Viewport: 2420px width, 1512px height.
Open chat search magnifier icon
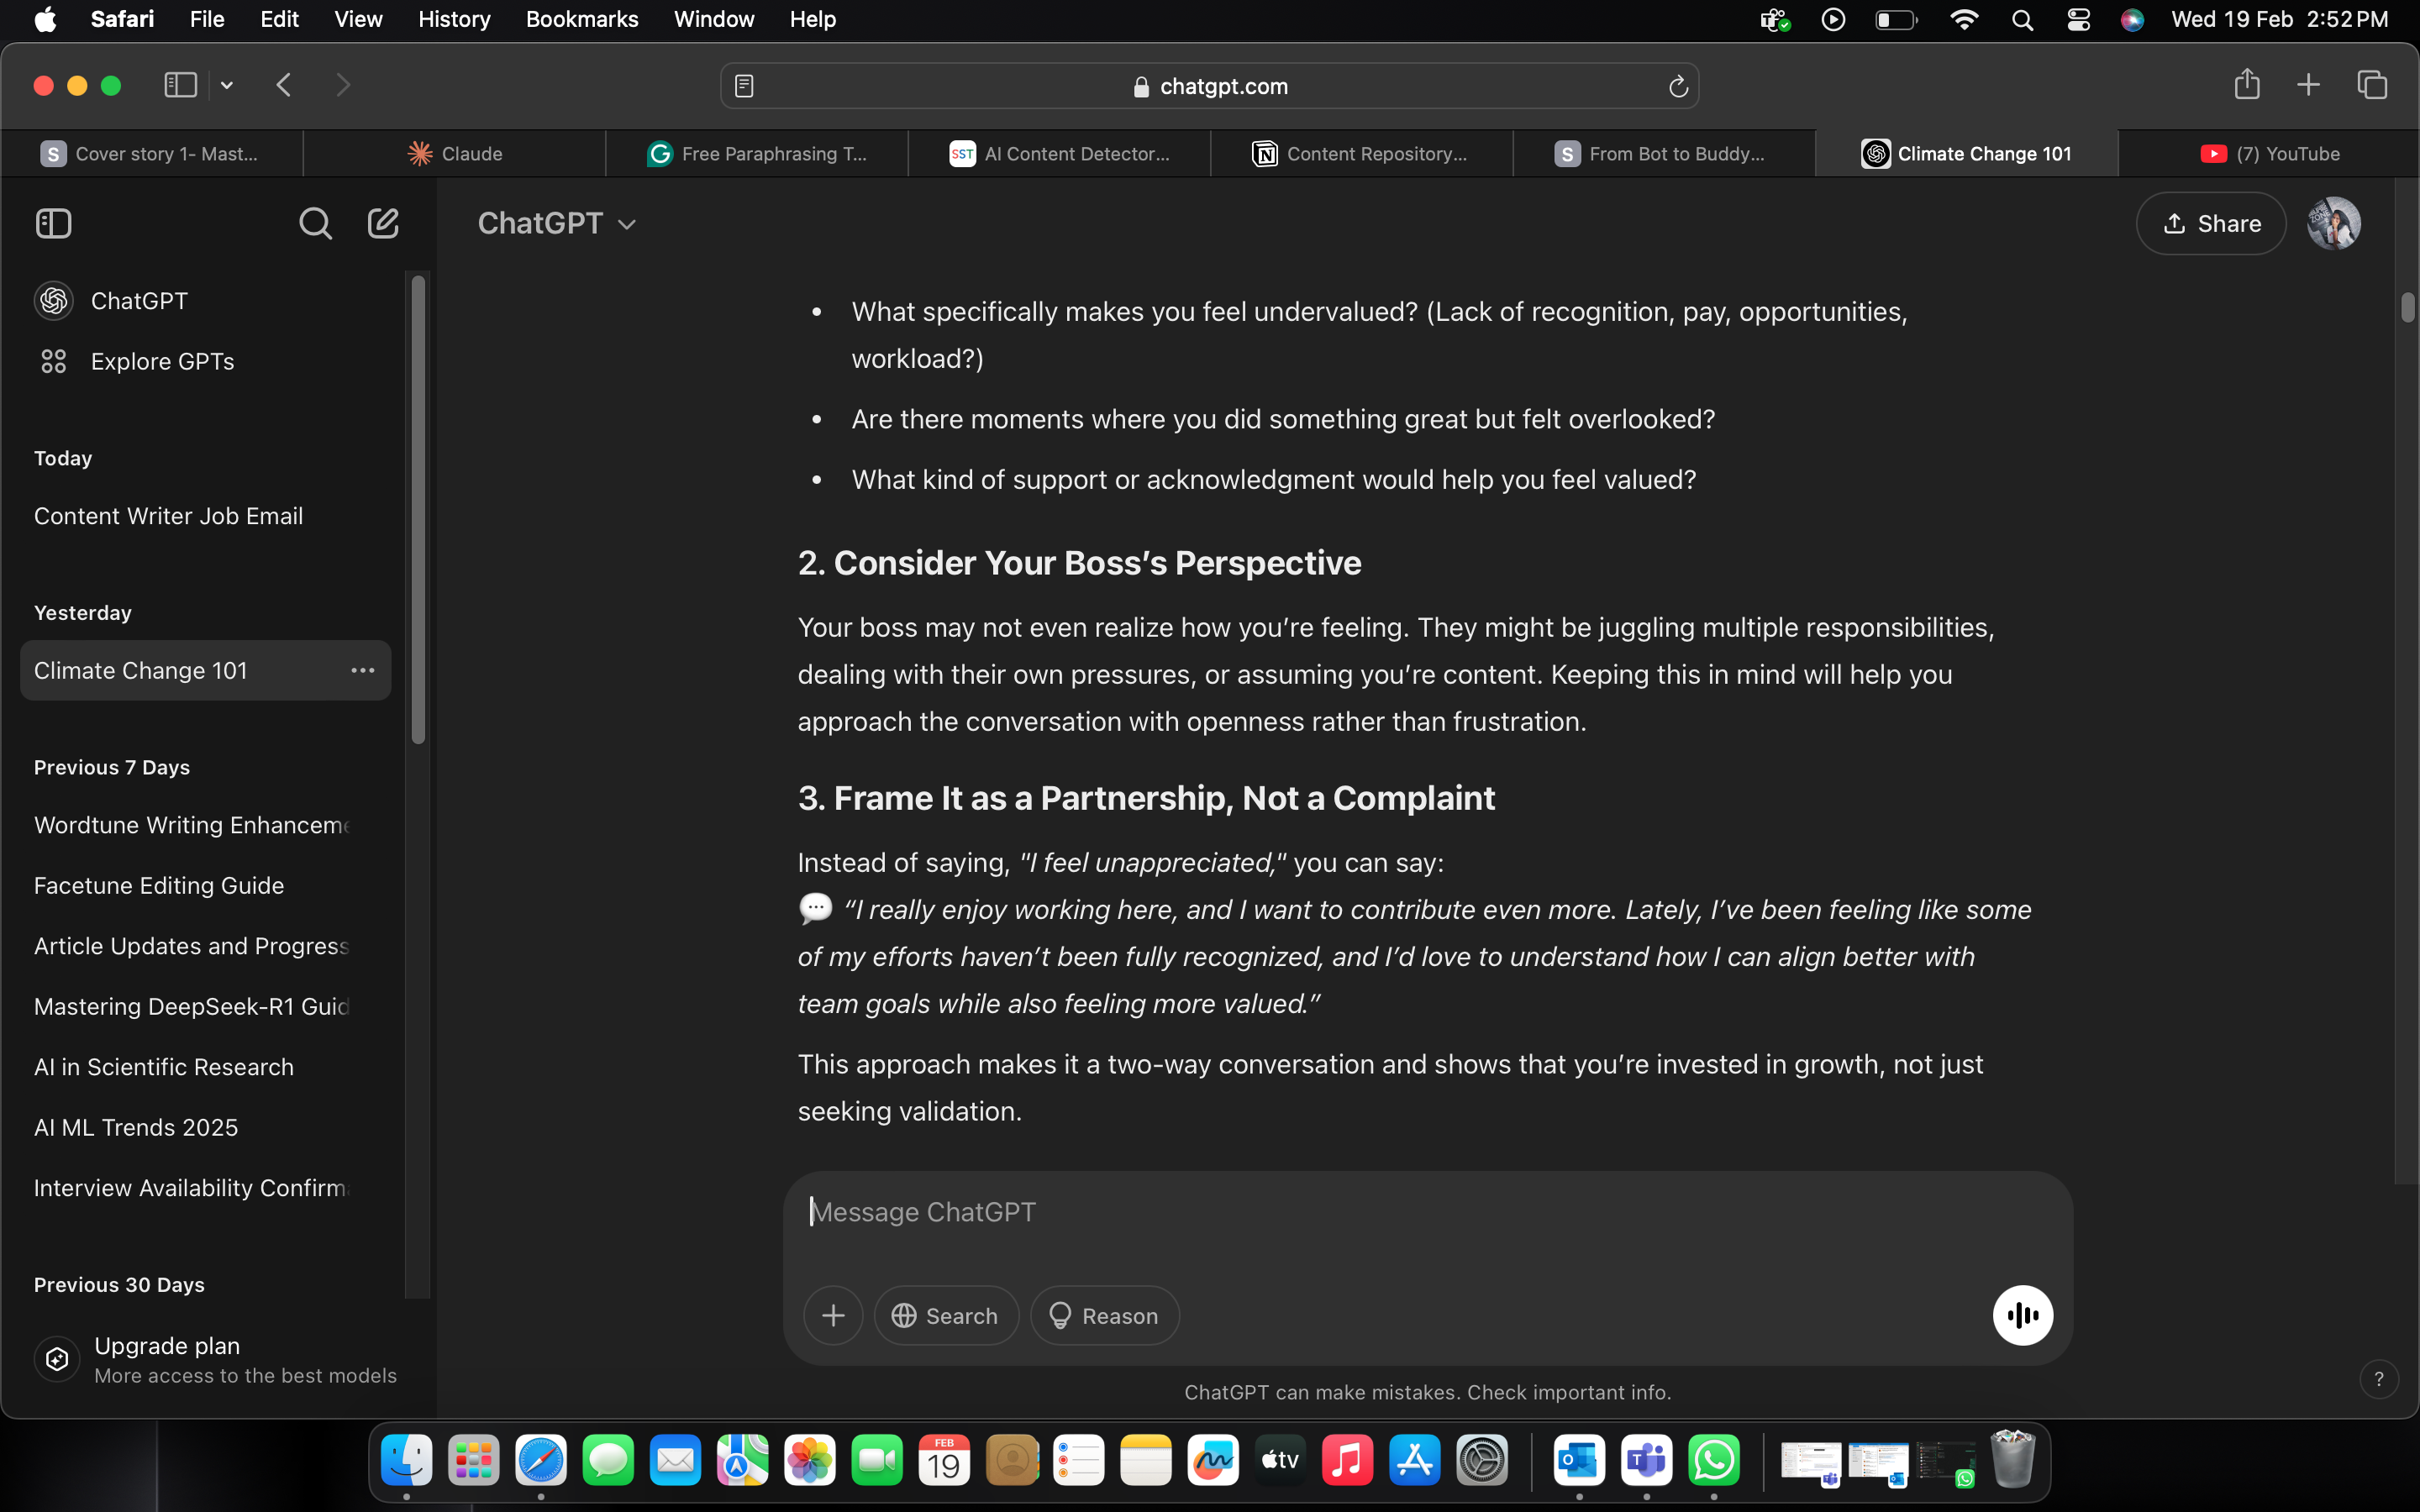315,223
